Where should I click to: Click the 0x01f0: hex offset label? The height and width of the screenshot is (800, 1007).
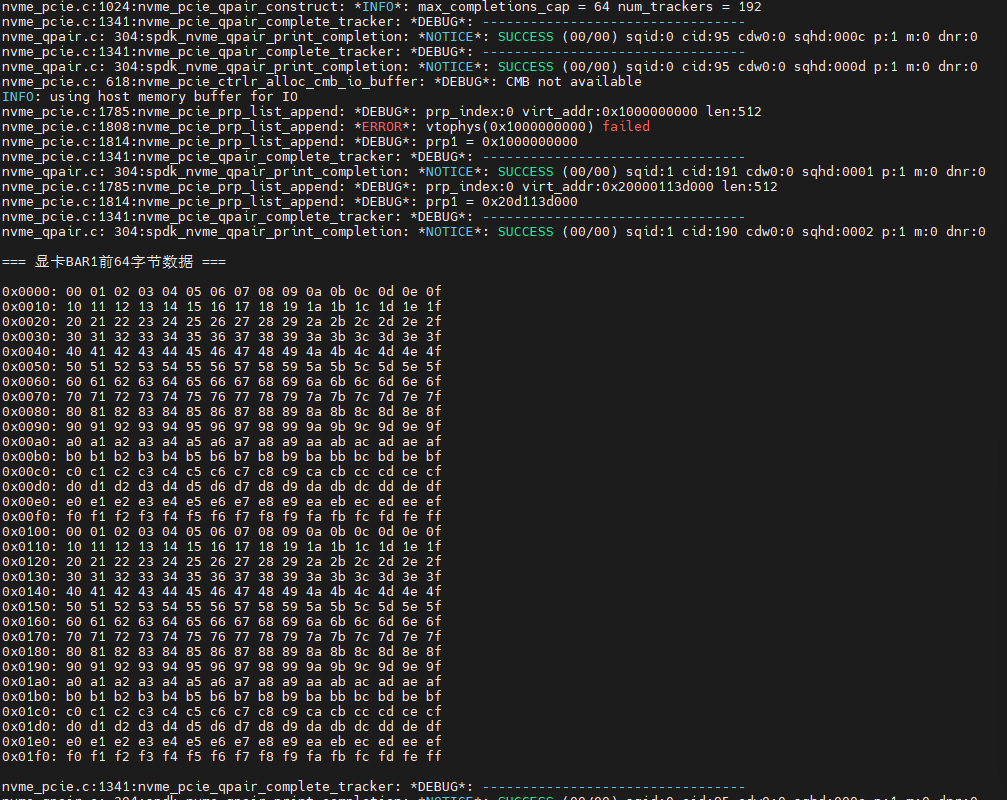pyautogui.click(x=30, y=757)
